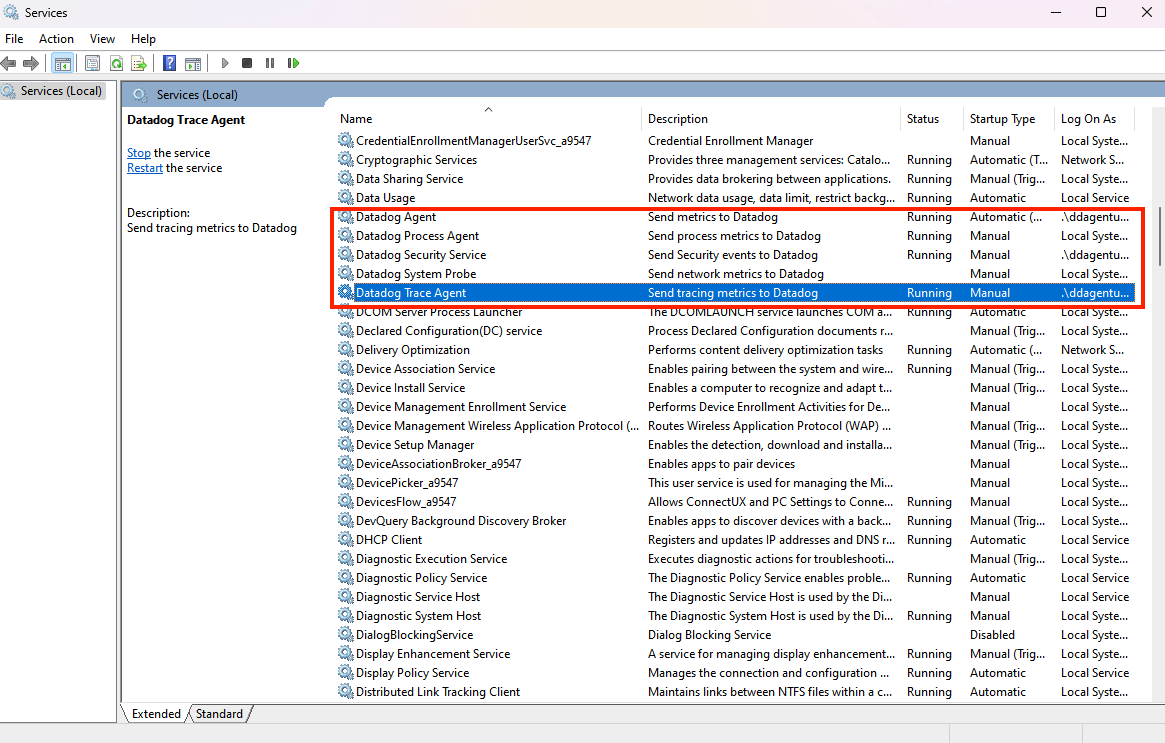This screenshot has width=1165, height=743.
Task: Click the Start Service play icon
Action: (x=225, y=63)
